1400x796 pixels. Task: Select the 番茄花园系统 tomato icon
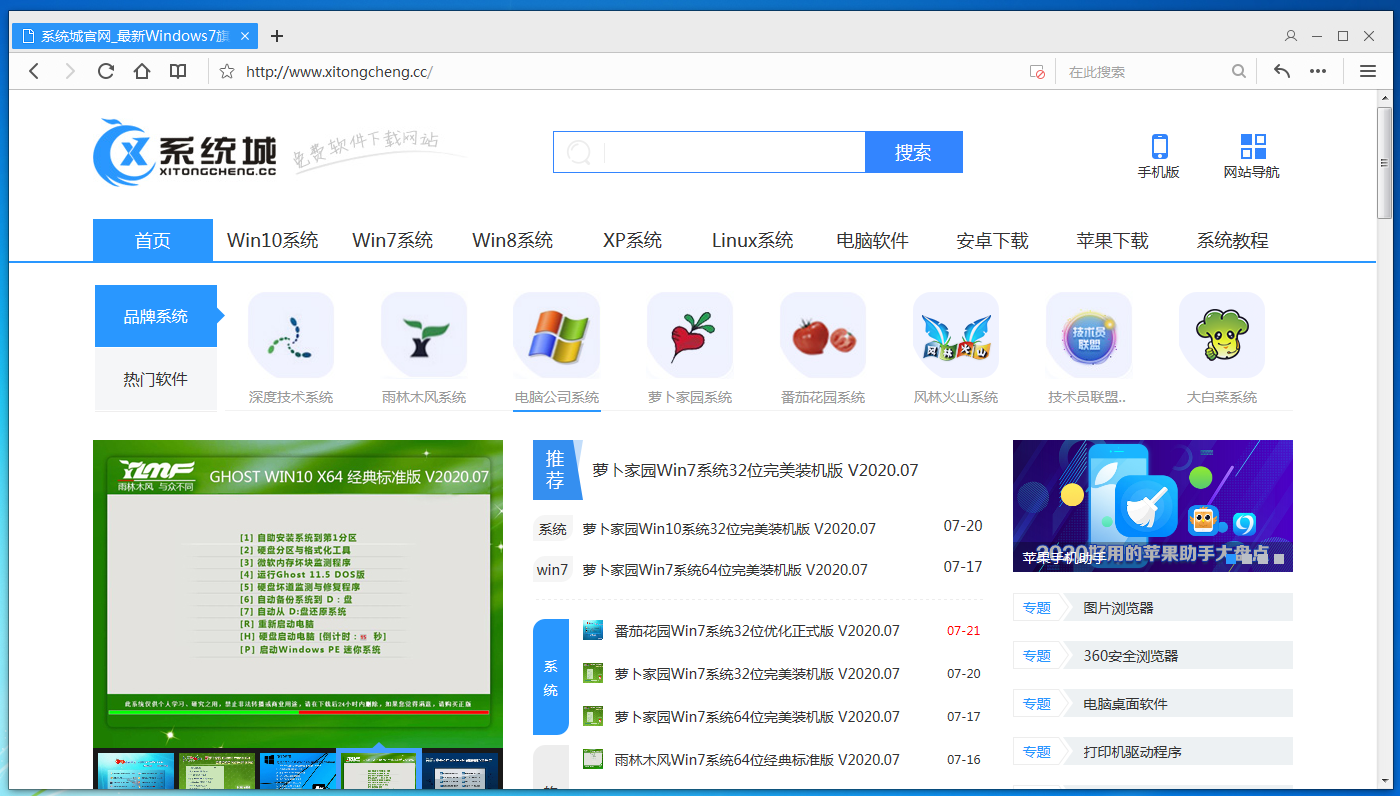[823, 335]
